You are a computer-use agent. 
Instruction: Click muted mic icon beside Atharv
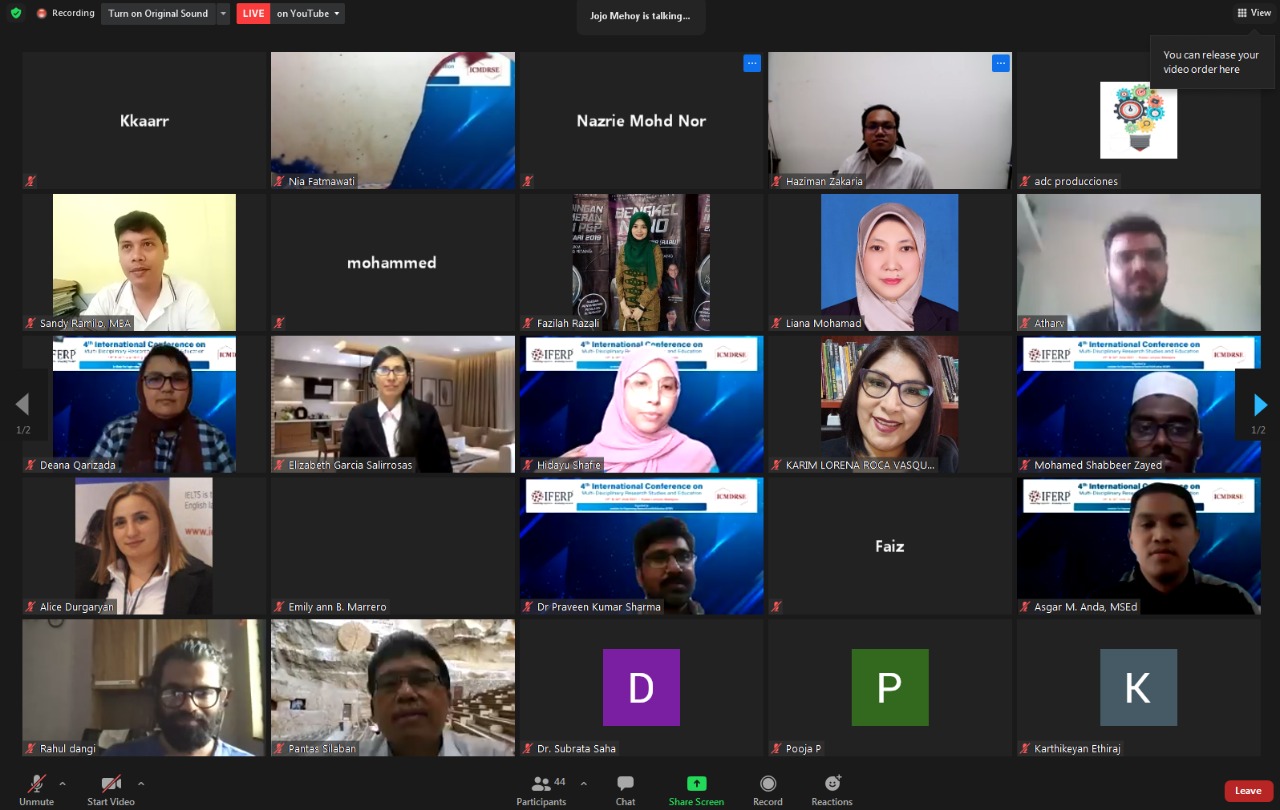tap(1024, 323)
